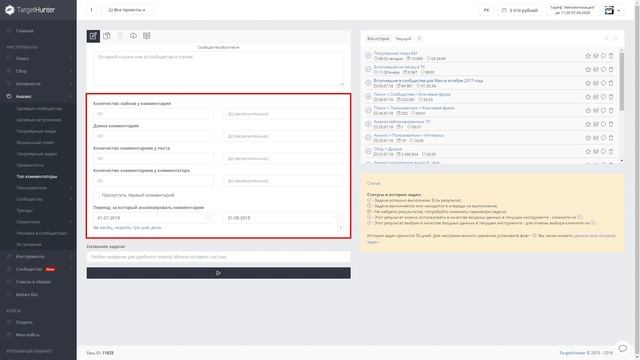Click the icon after the 'Текущий' history tab
Viewport: 640px width, 360px height.
(419, 38)
